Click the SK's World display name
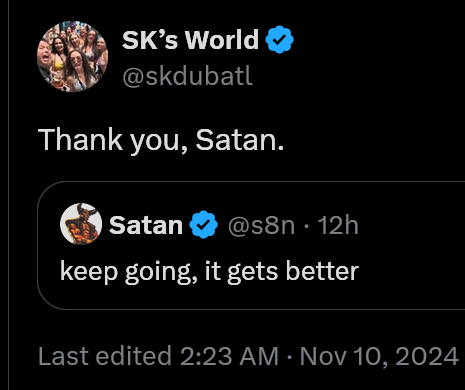 [190, 40]
